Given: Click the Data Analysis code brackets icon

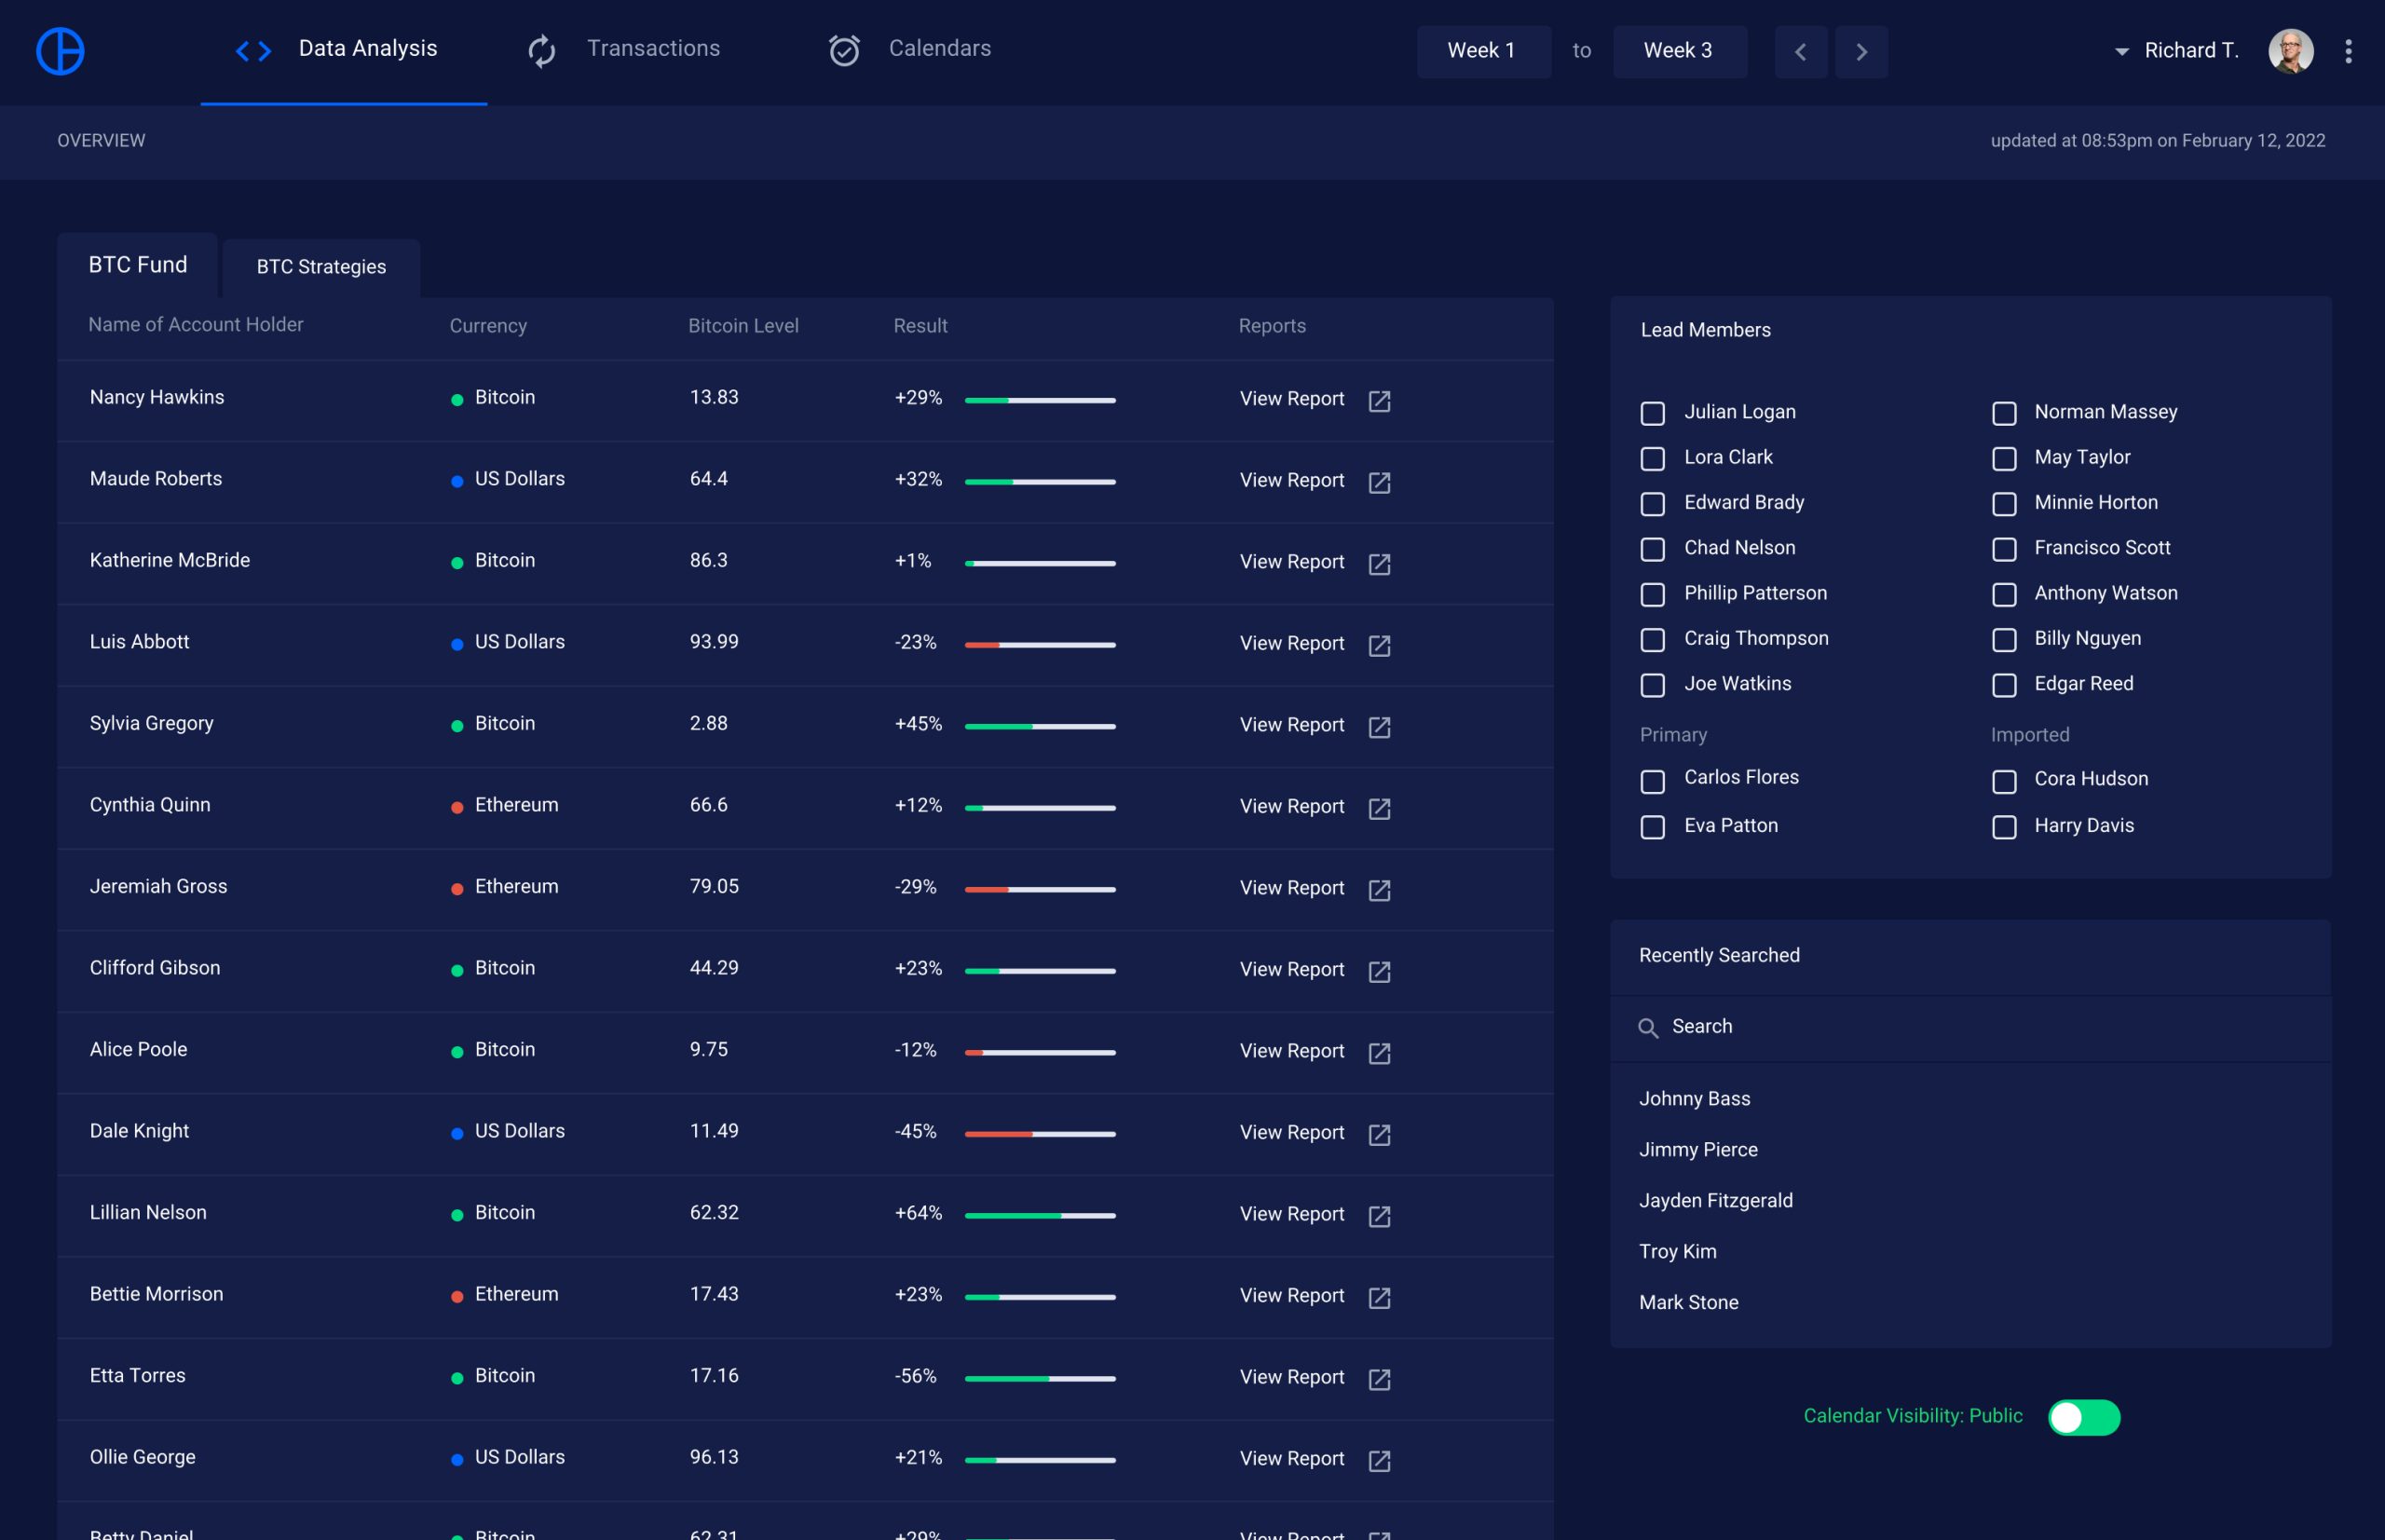Looking at the screenshot, I should (x=253, y=51).
